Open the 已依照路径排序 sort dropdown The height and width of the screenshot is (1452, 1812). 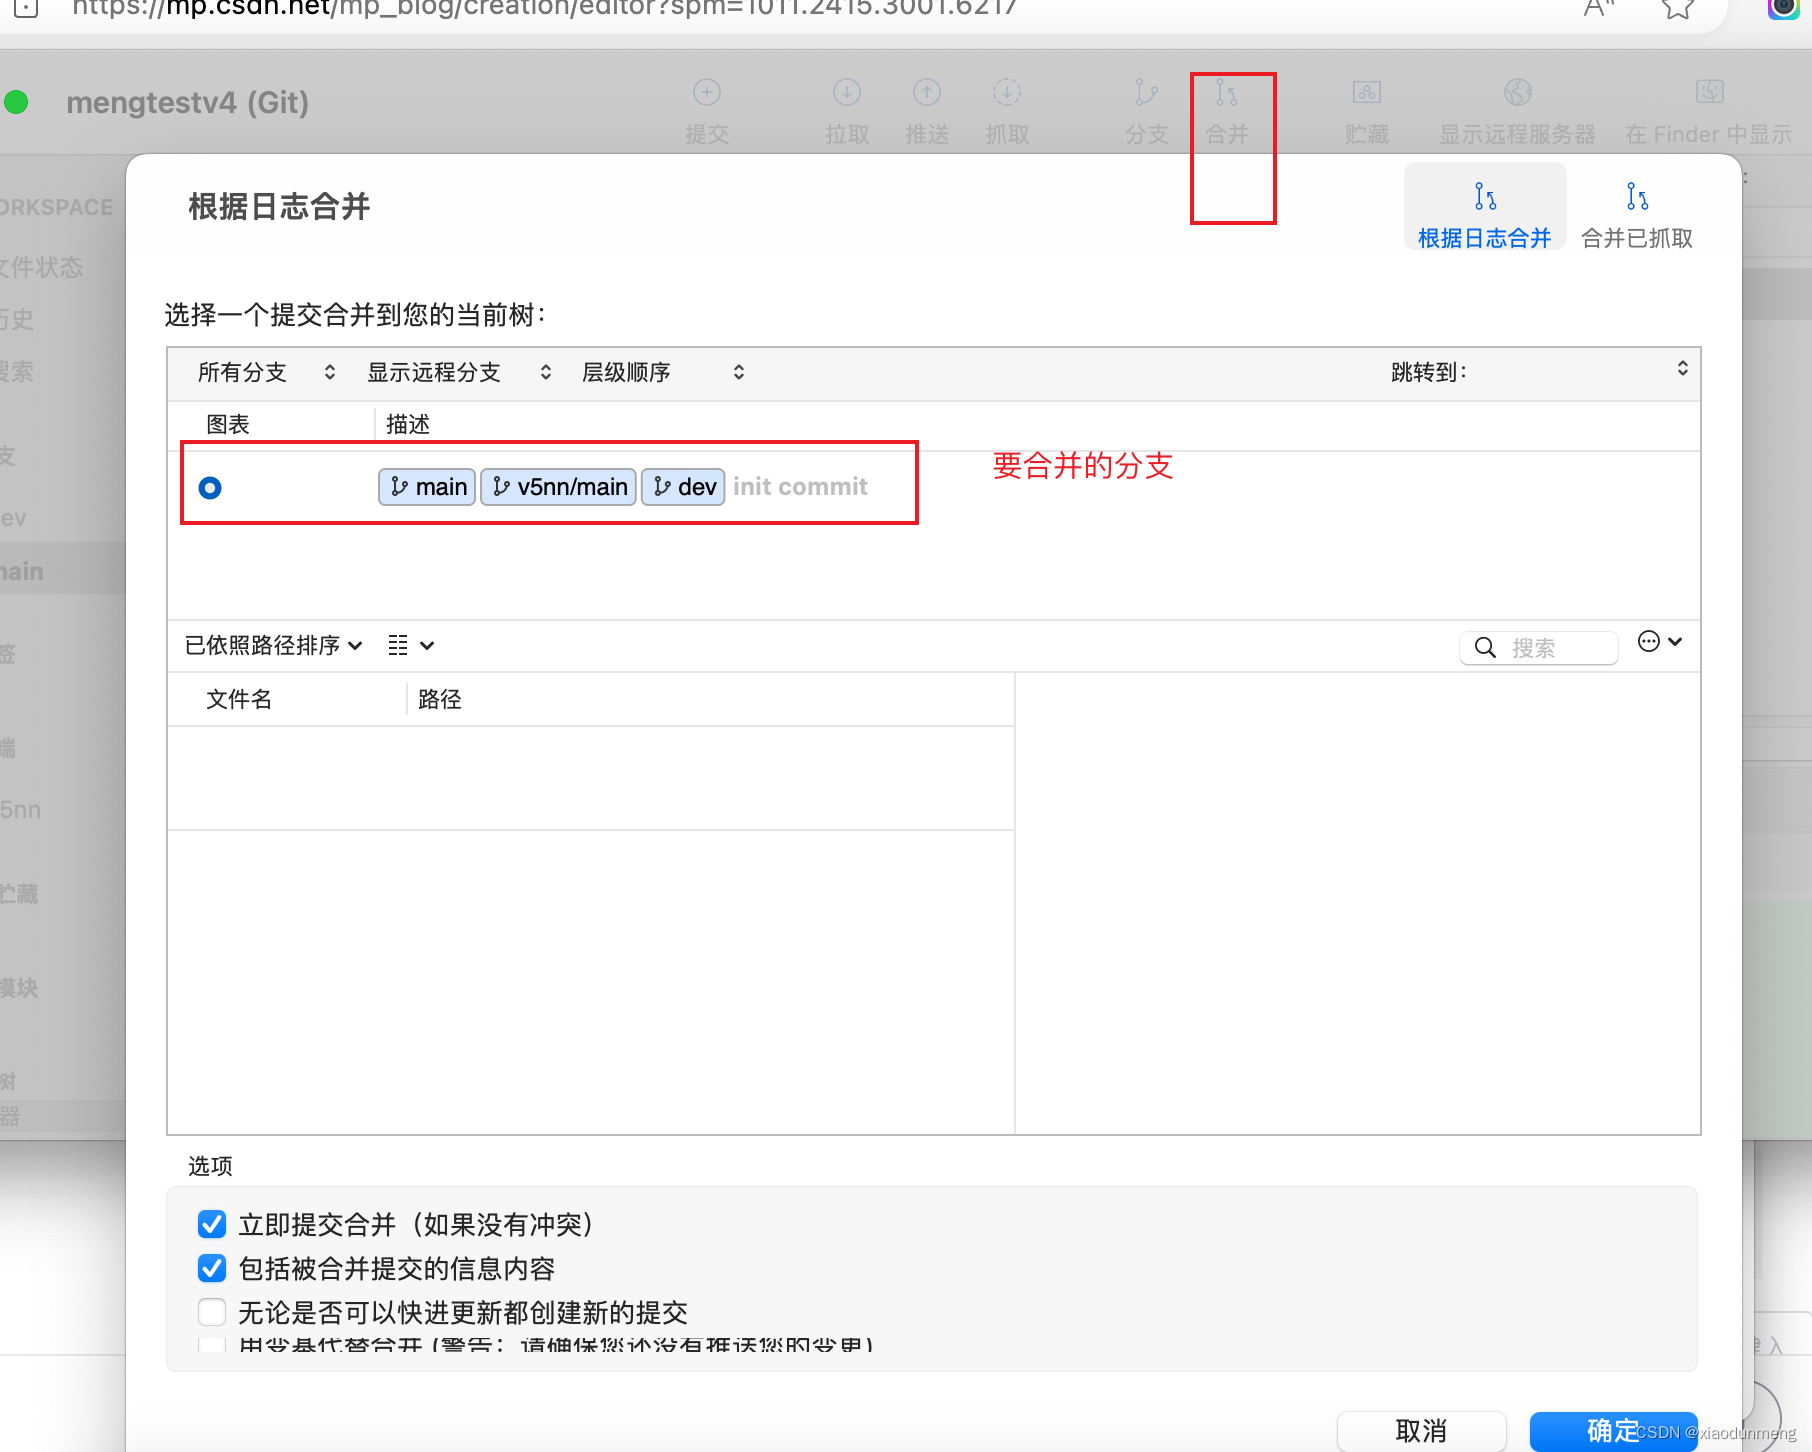[273, 646]
